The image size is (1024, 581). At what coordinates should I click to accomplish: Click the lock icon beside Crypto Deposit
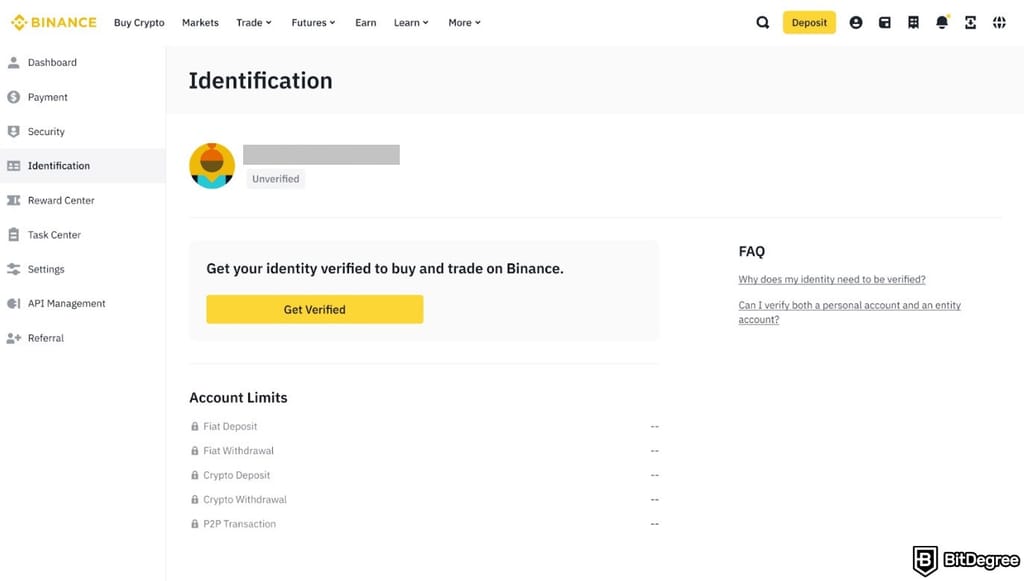(x=195, y=475)
